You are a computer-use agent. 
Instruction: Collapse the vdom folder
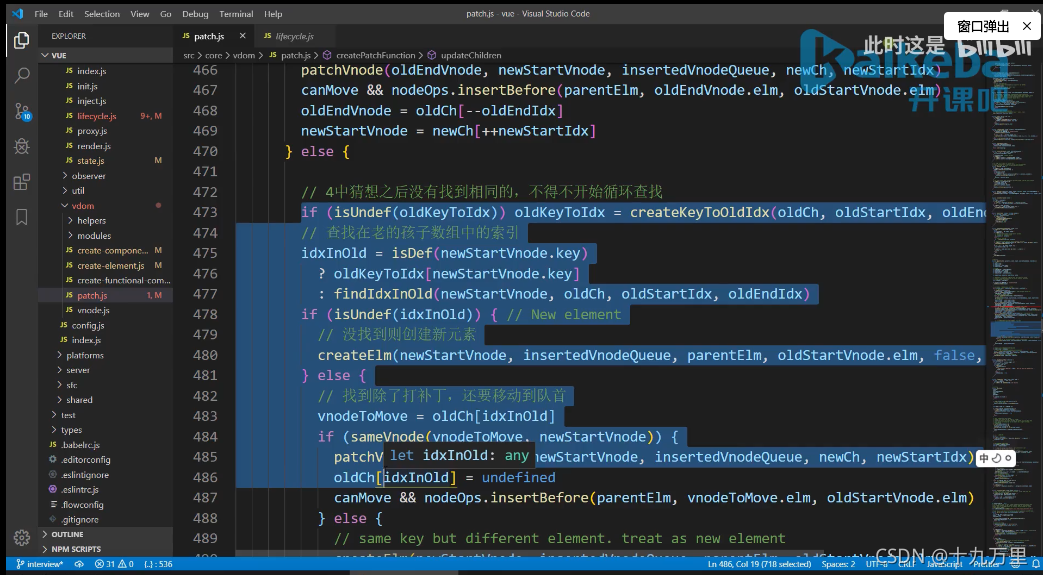83,206
